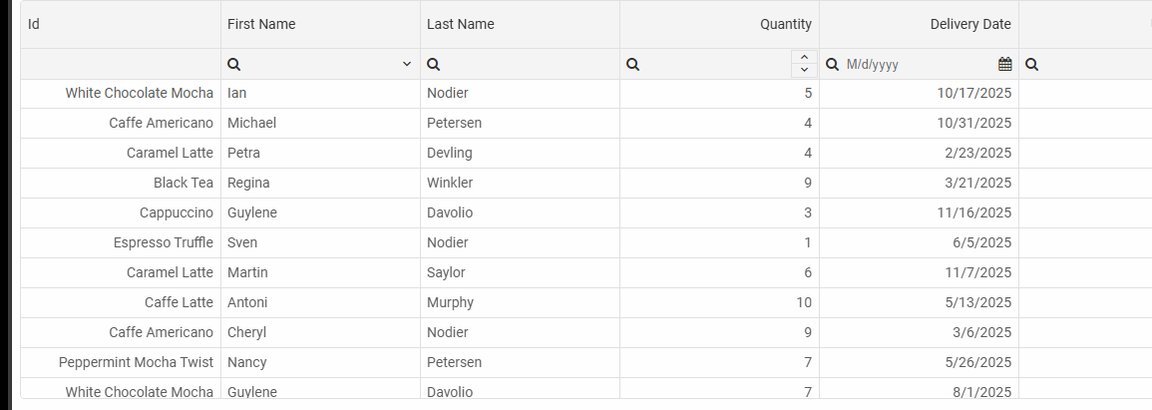This screenshot has height=410, width=1152.
Task: Sort by the First Name column header
Action: 320,24
